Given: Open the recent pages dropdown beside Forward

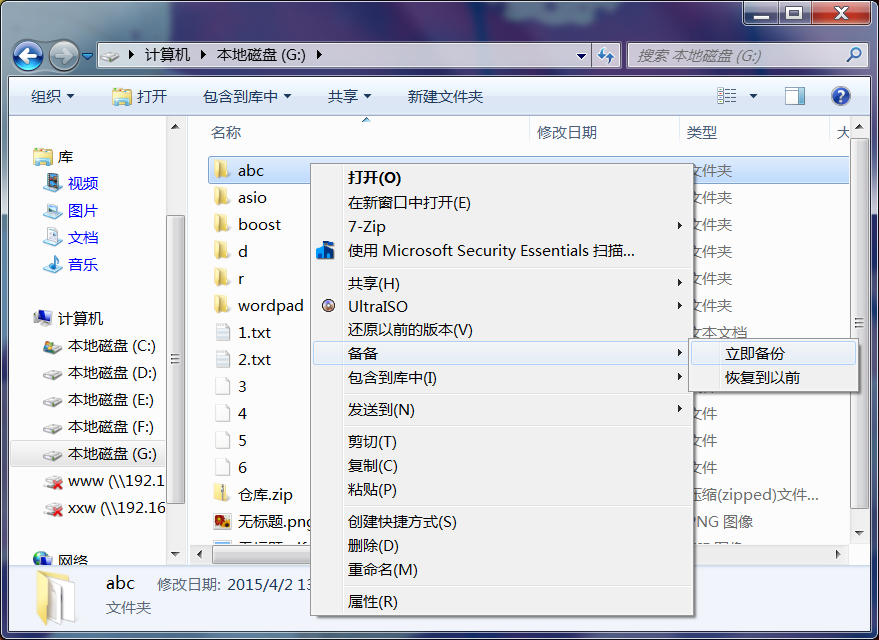Looking at the screenshot, I should click(87, 56).
